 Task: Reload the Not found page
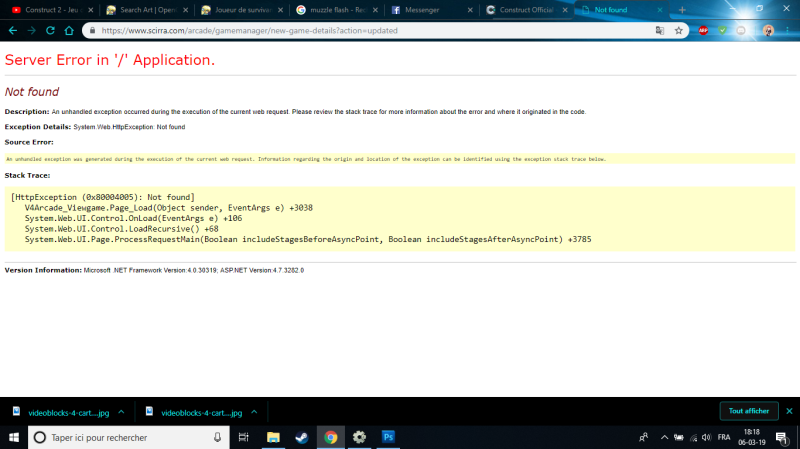point(50,31)
